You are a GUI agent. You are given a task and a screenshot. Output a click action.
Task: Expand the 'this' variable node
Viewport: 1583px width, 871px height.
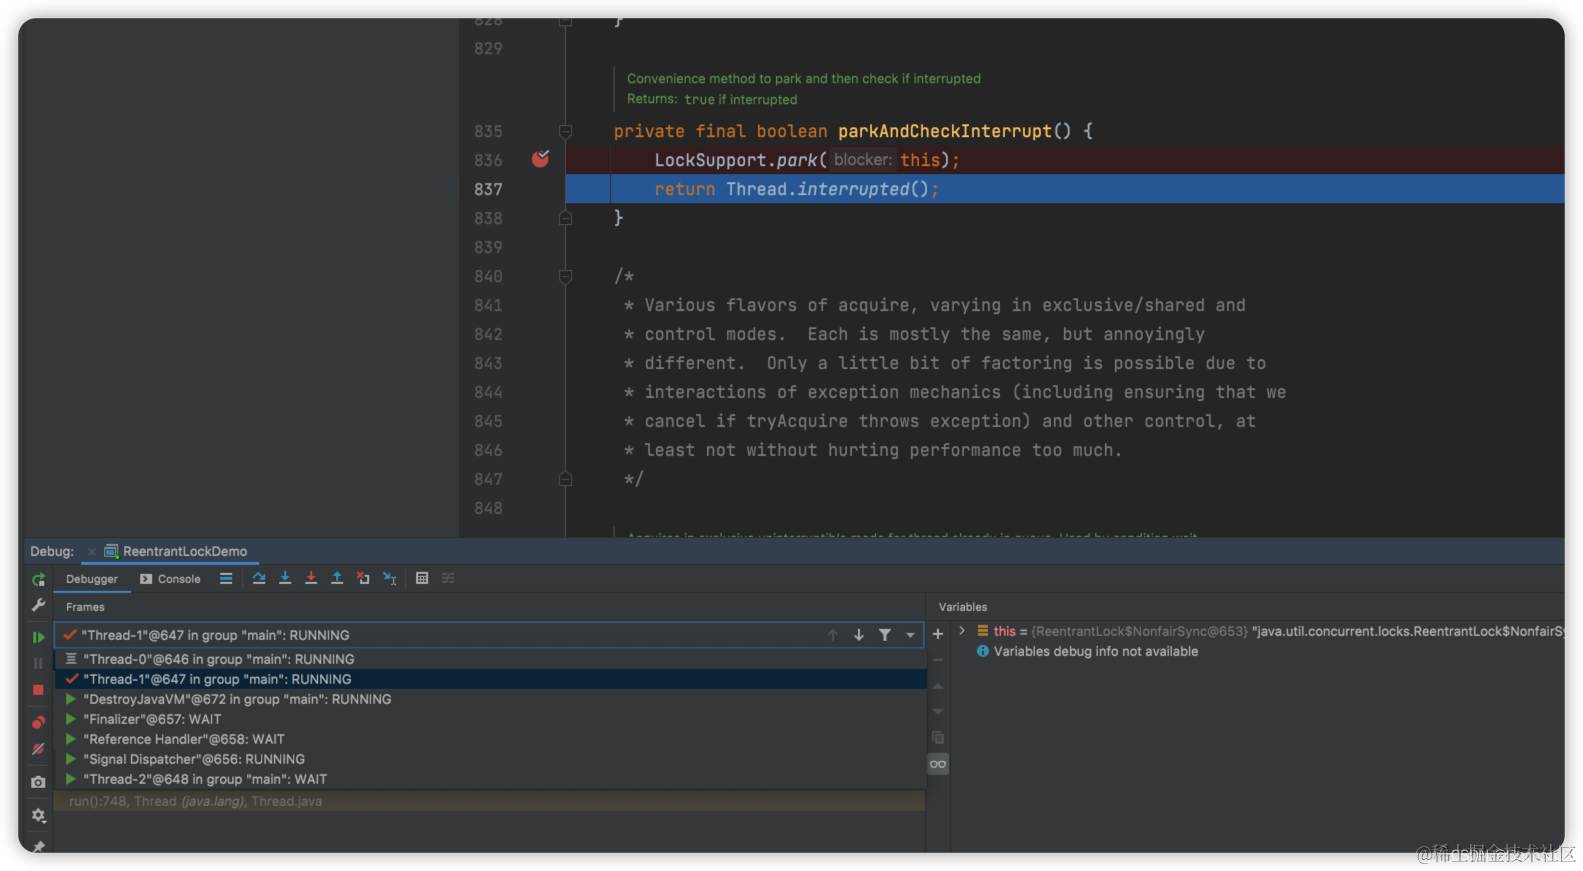pos(962,631)
